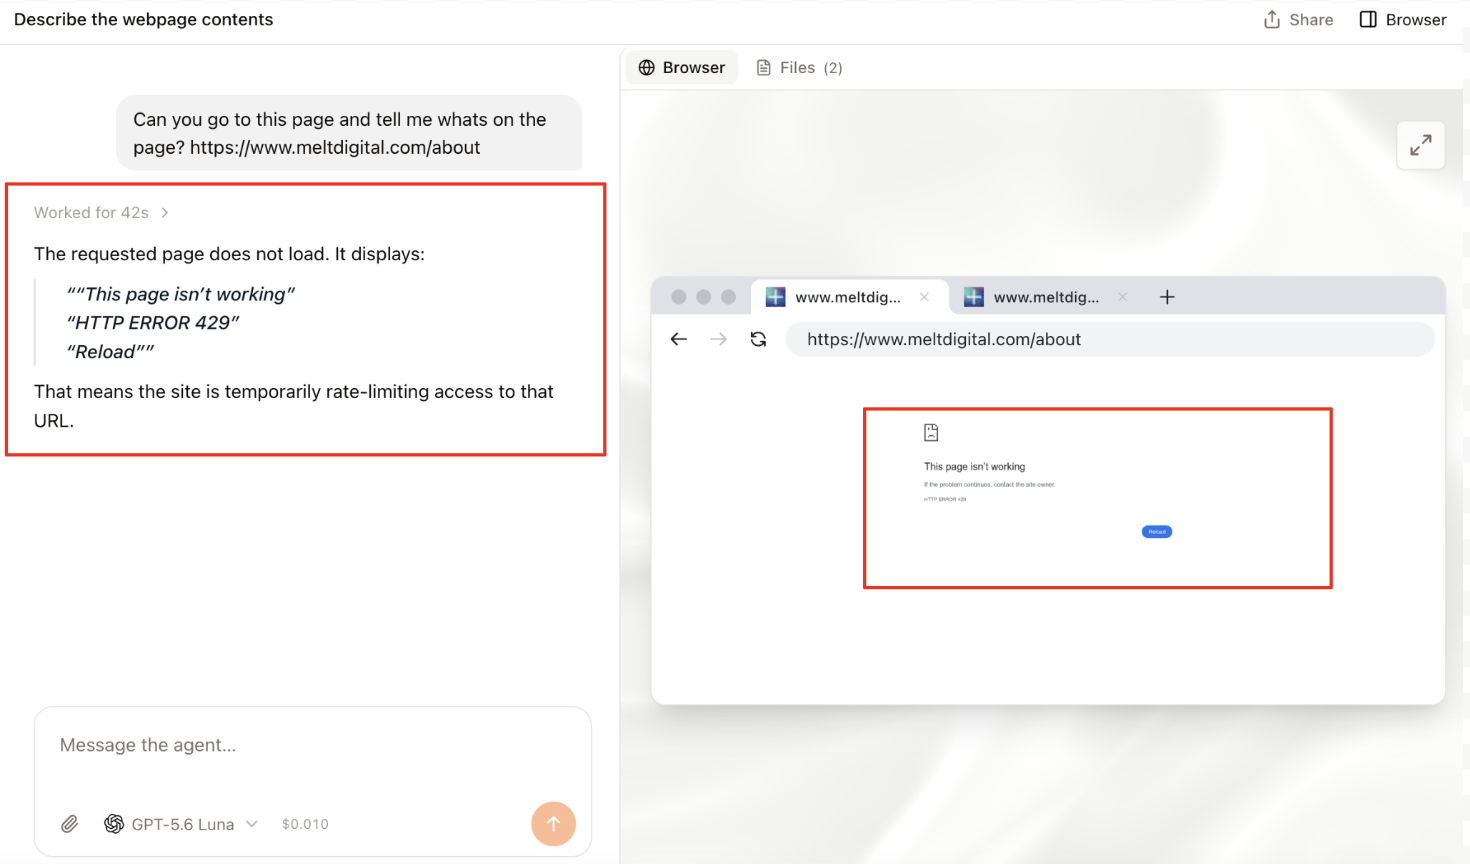Close the first www.meltdig... tab

(924, 297)
